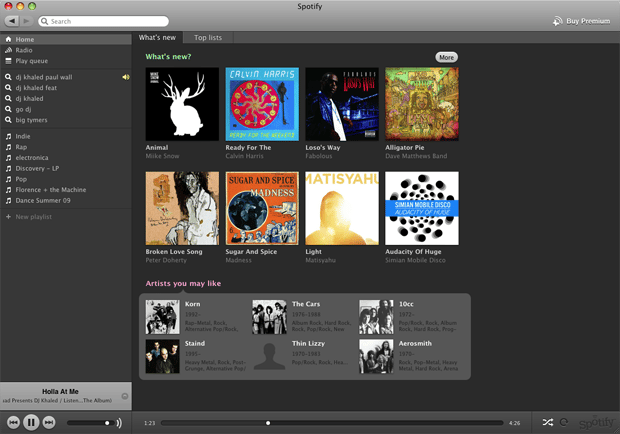620x434 pixels.
Task: Open the Indie playlist
Action: click(x=66, y=136)
